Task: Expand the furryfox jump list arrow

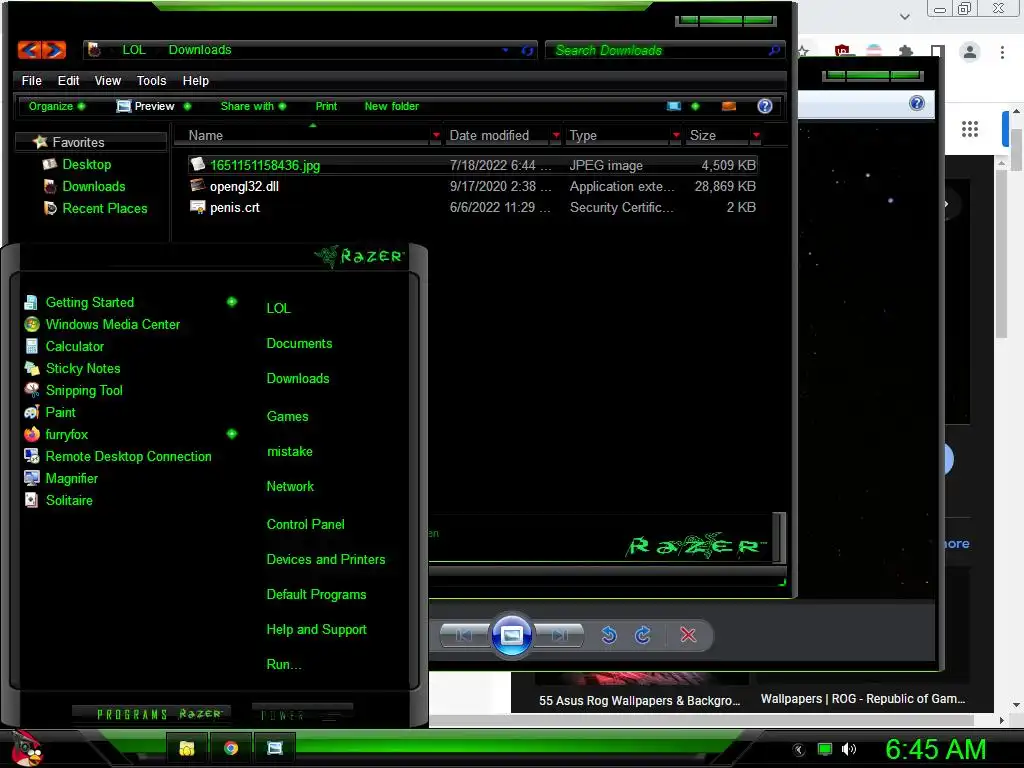Action: [x=232, y=434]
